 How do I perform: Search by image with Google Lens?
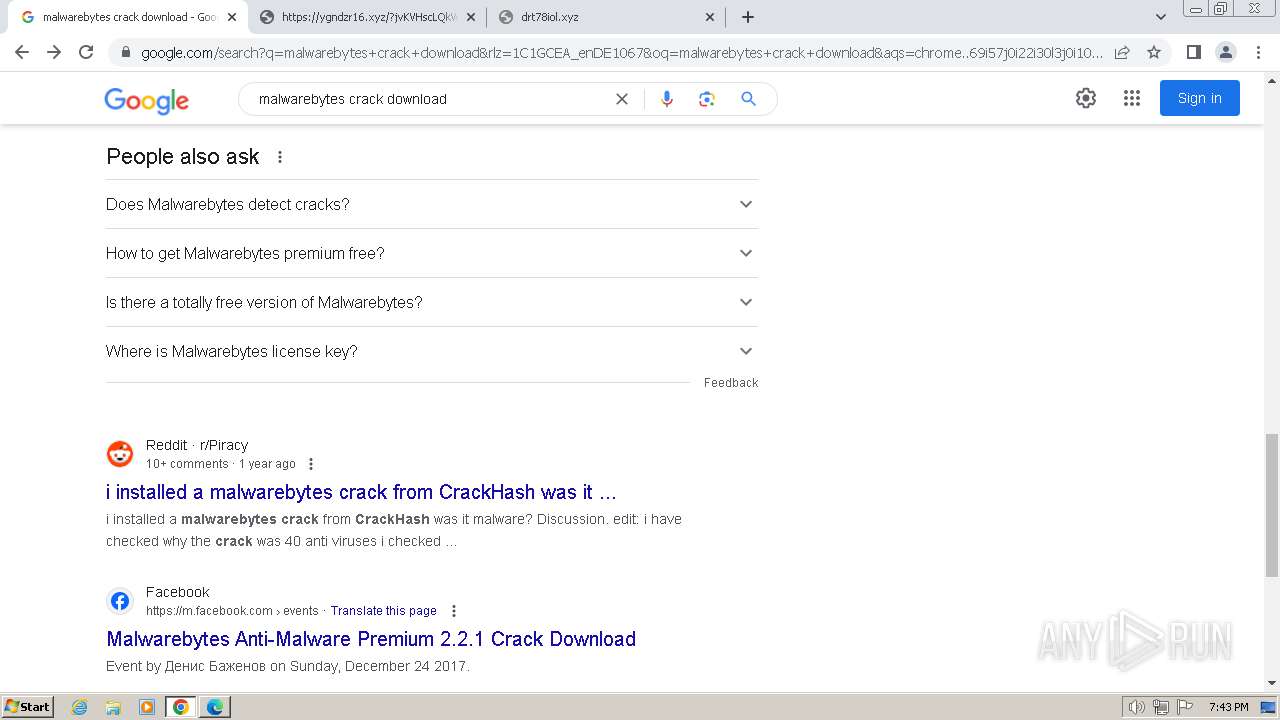coord(707,99)
